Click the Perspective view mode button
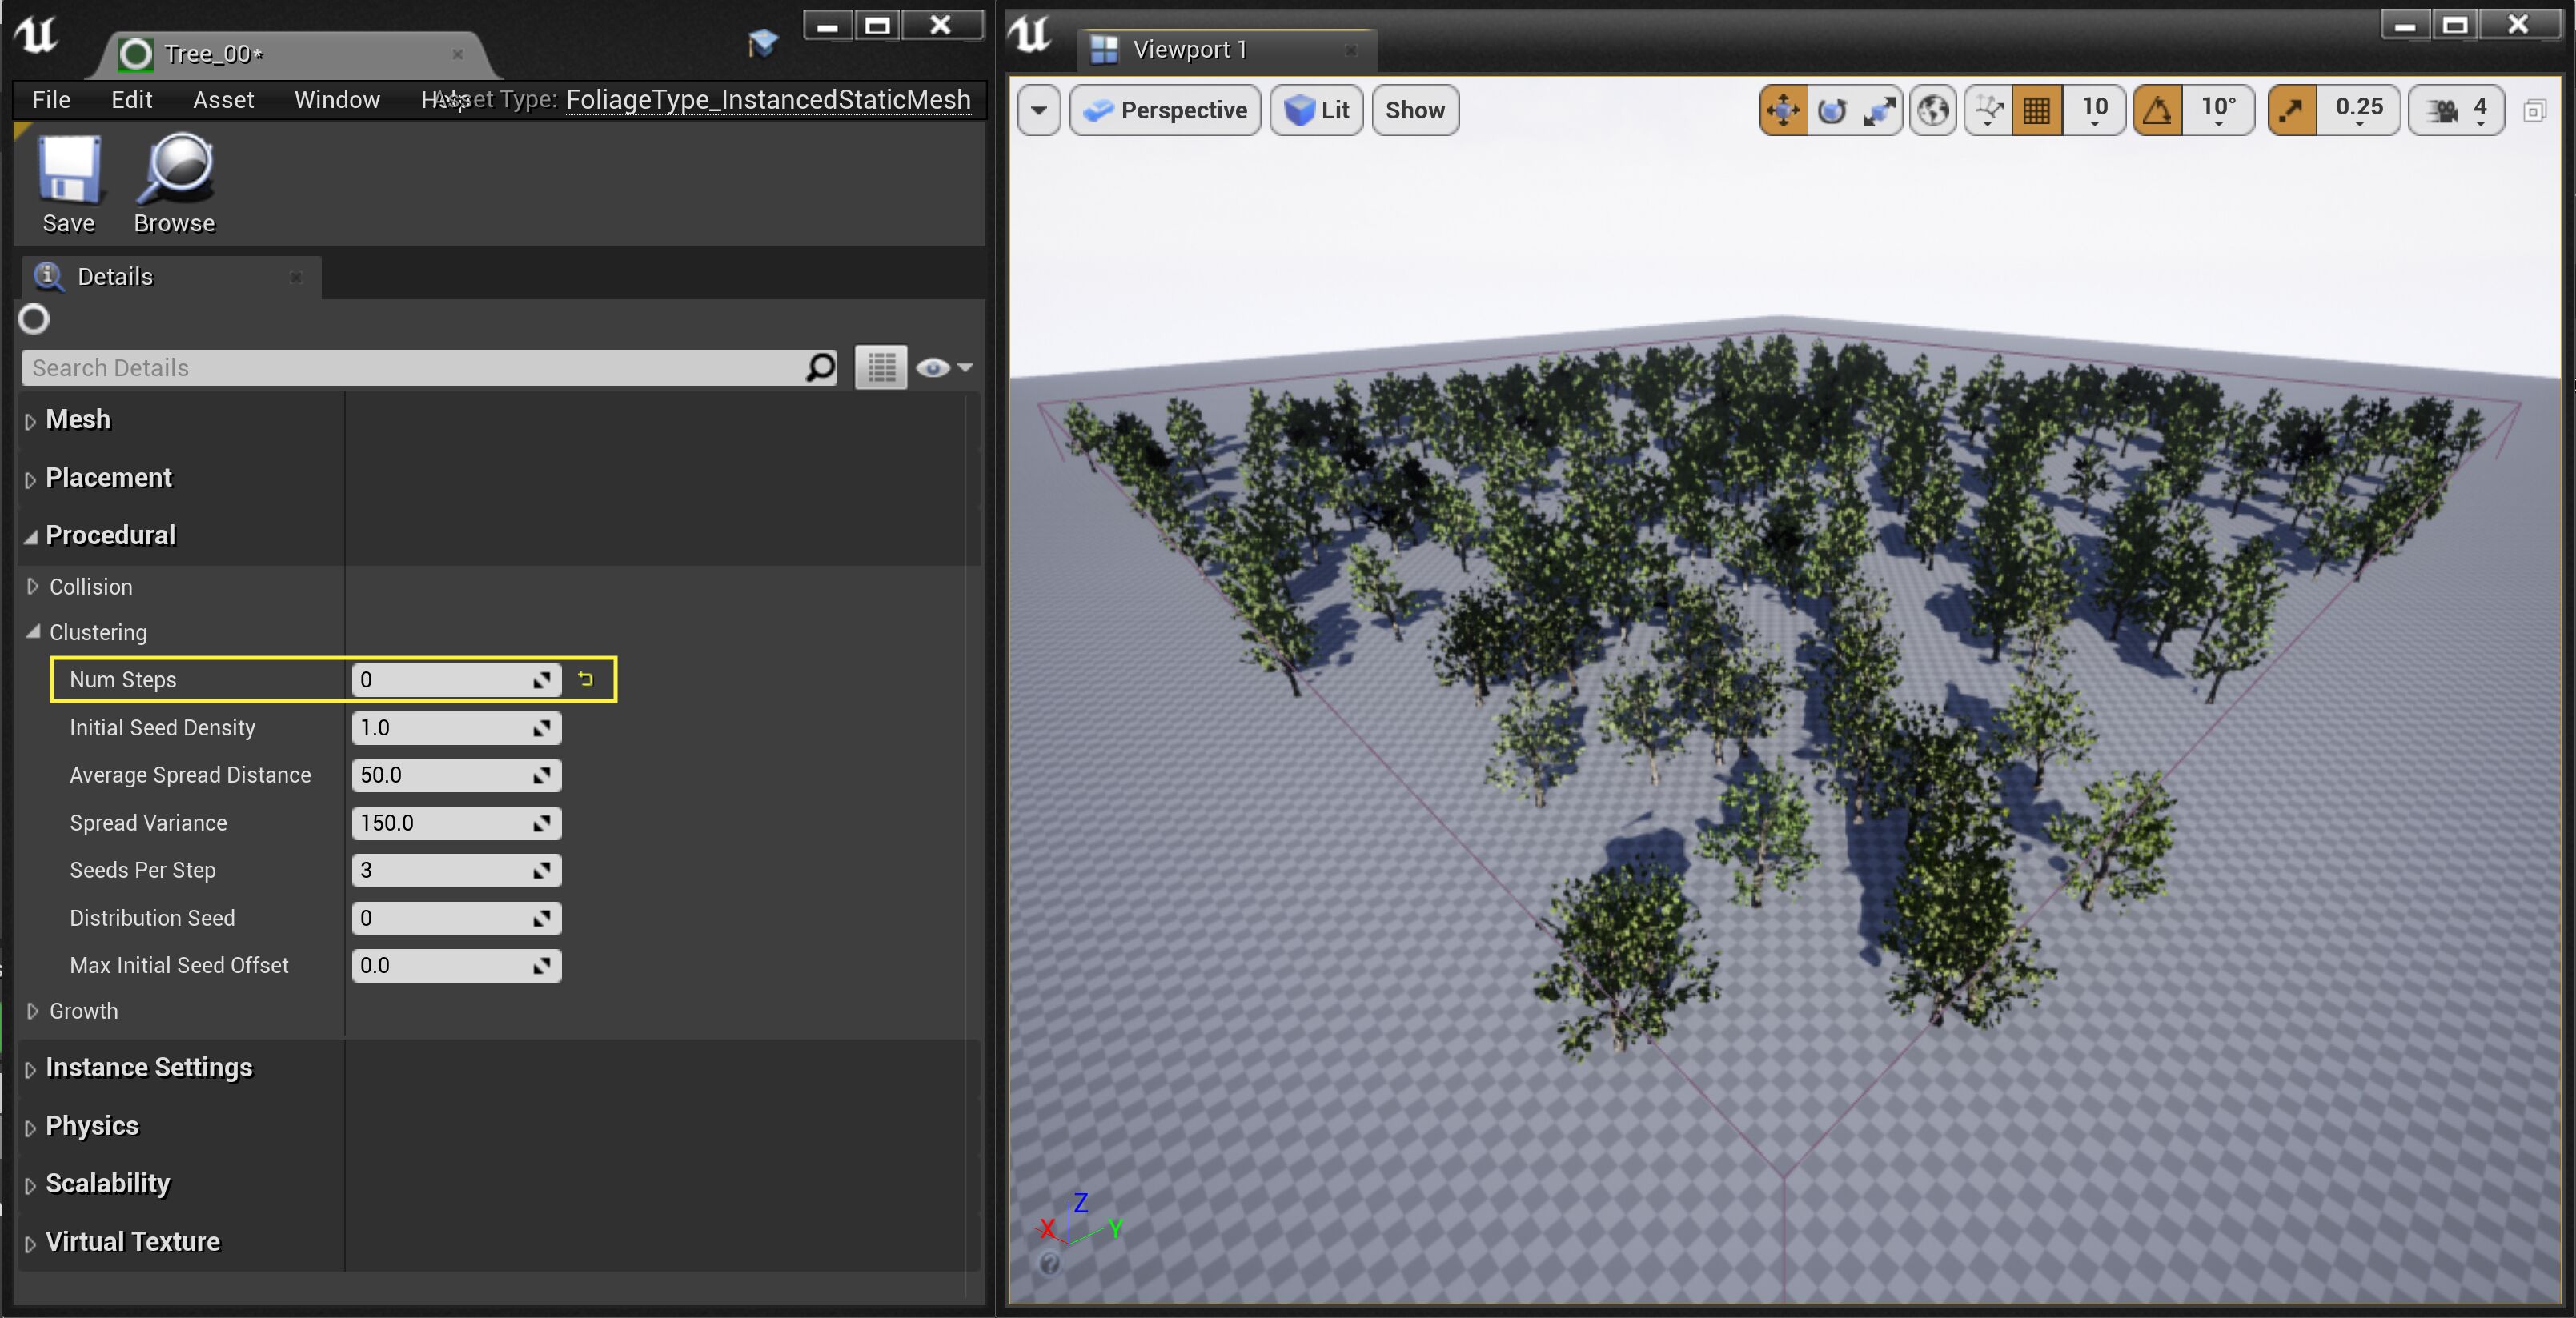Image resolution: width=2576 pixels, height=1318 pixels. 1165,110
